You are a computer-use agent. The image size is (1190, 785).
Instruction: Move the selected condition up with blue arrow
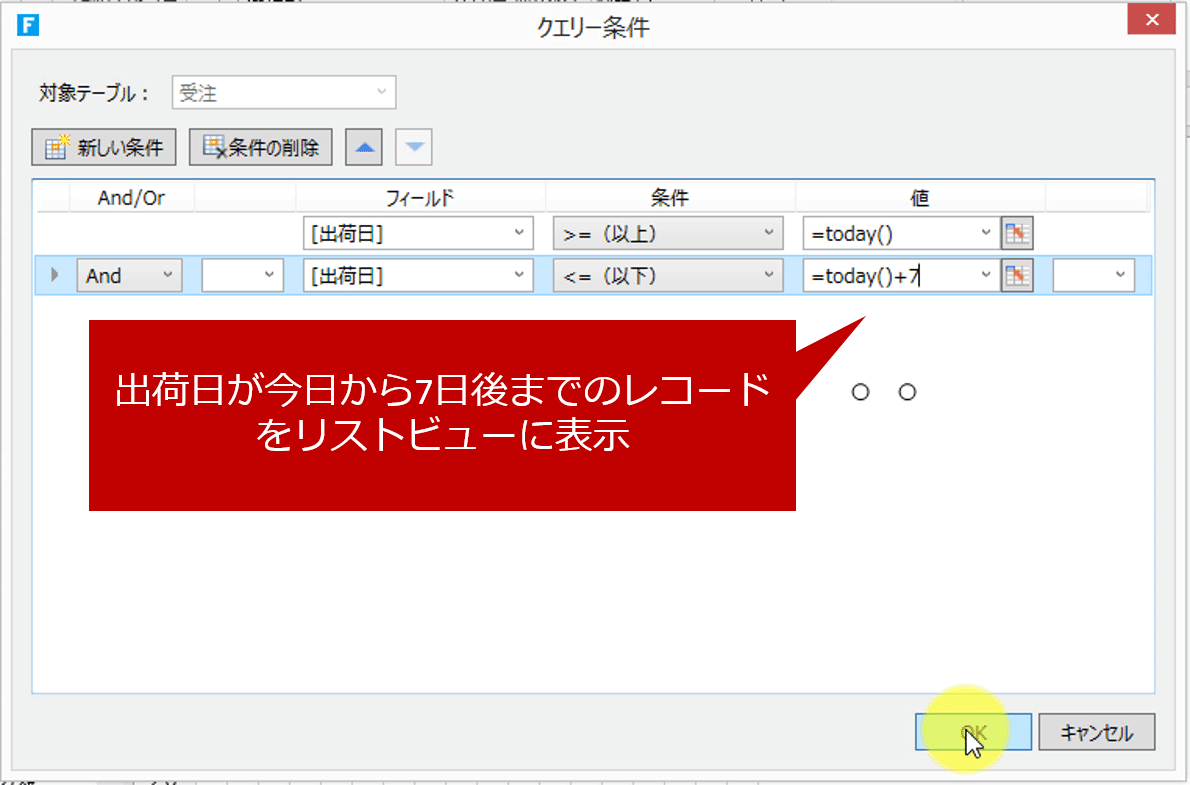pos(363,146)
